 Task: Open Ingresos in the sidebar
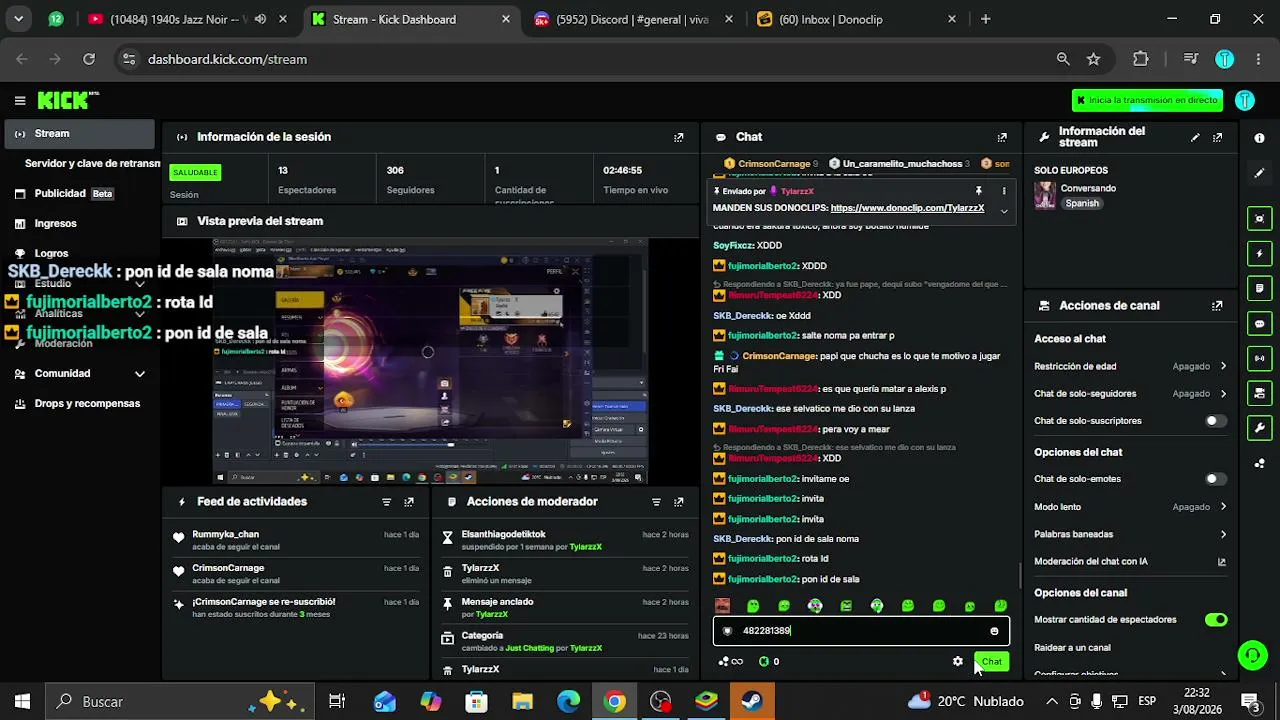coord(80,224)
